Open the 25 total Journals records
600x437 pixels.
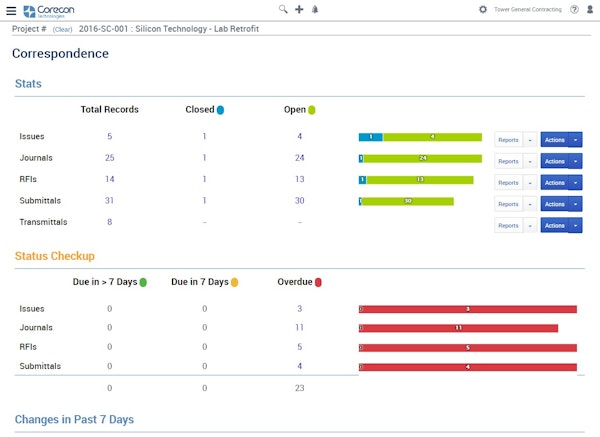(x=110, y=158)
